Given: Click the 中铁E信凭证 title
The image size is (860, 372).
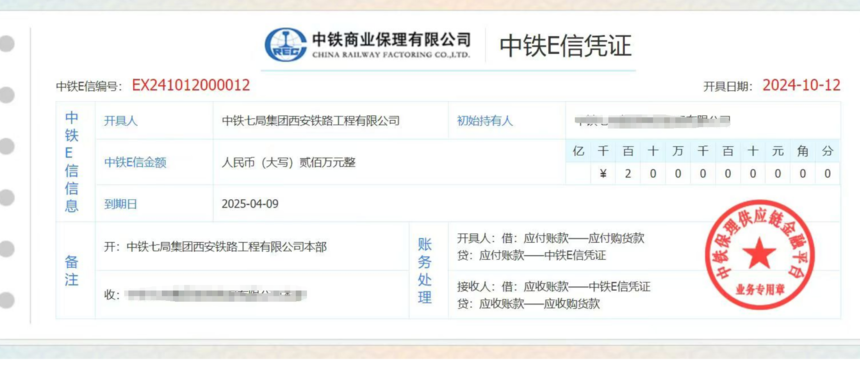Looking at the screenshot, I should [565, 46].
